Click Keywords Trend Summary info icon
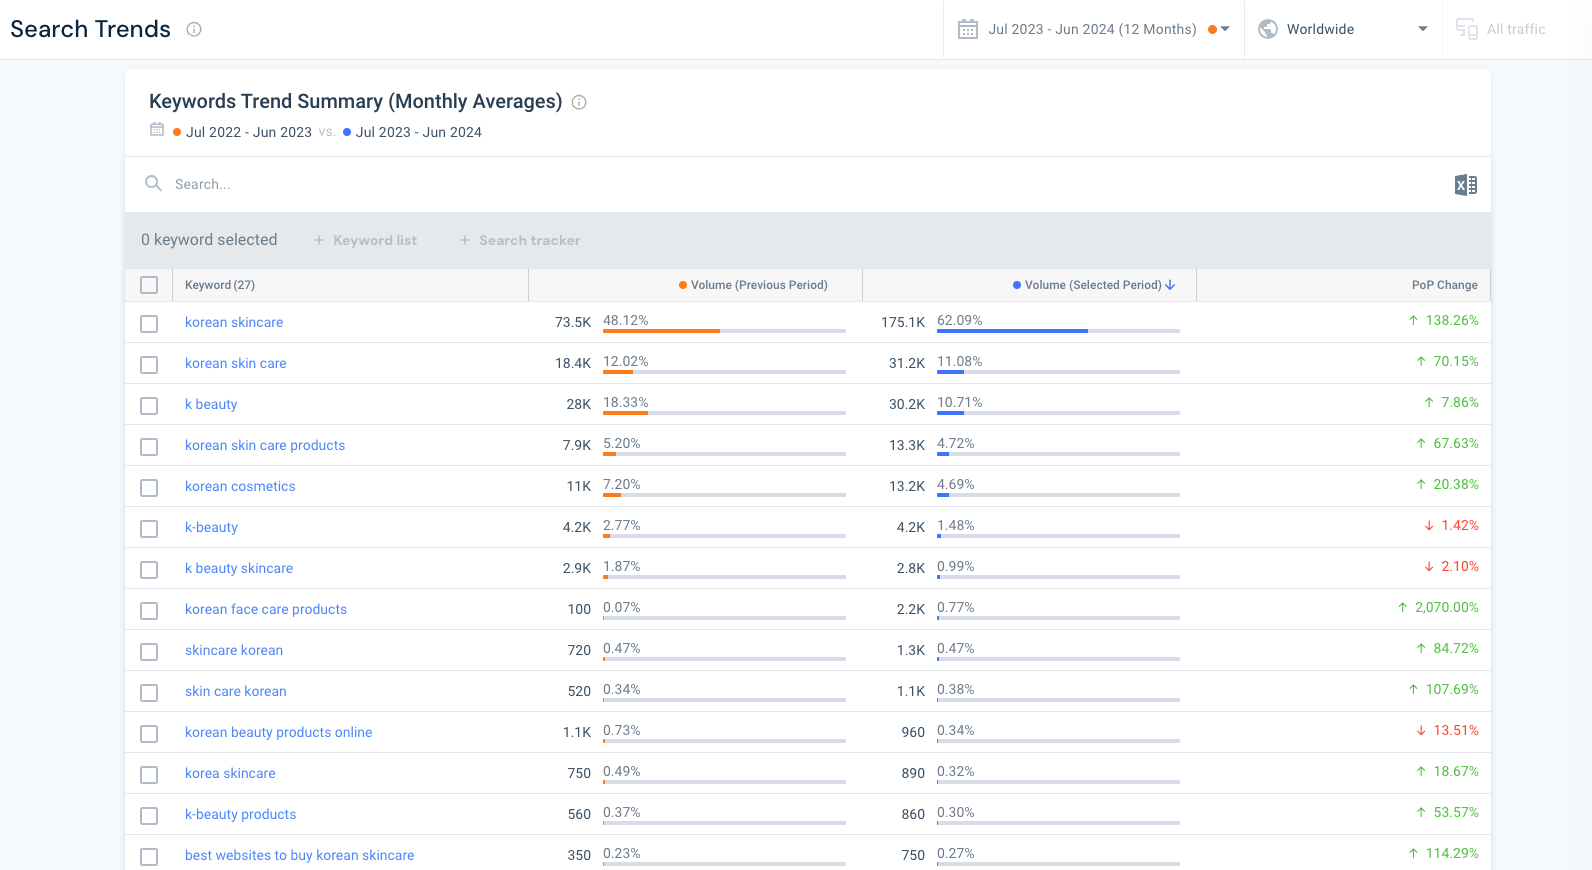This screenshot has height=870, width=1592. tap(579, 102)
